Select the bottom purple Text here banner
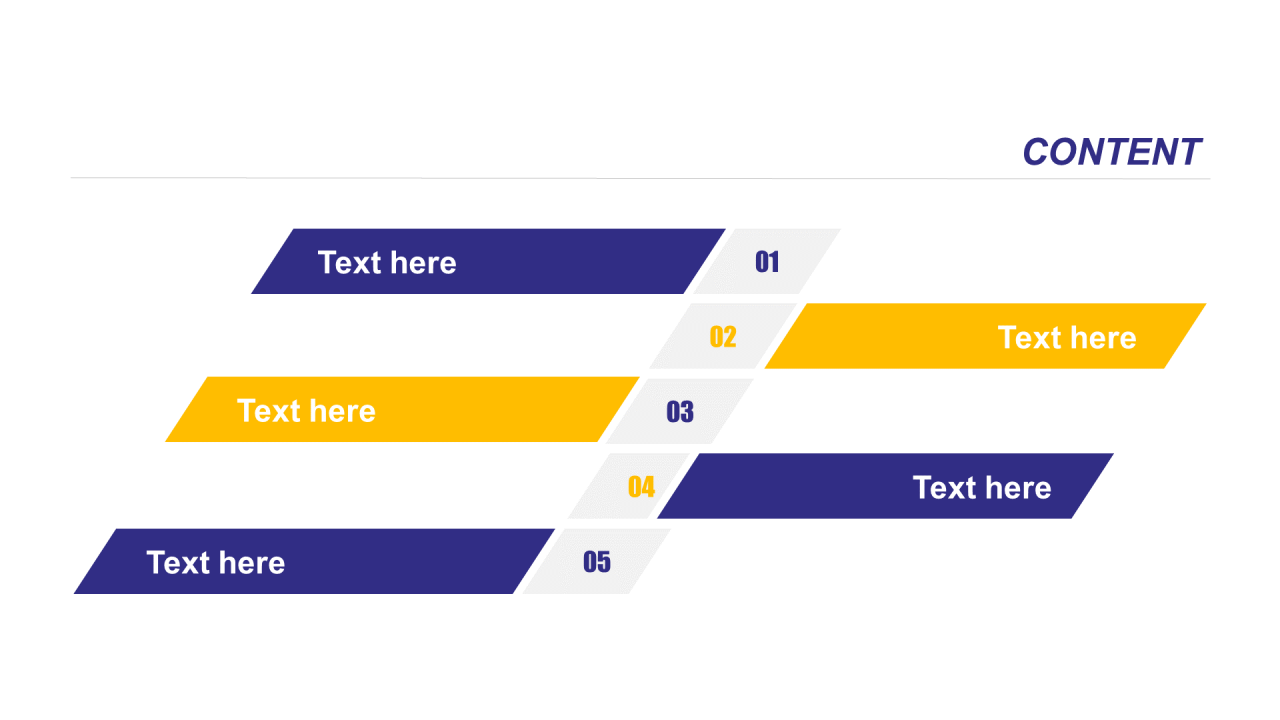 [314, 561]
